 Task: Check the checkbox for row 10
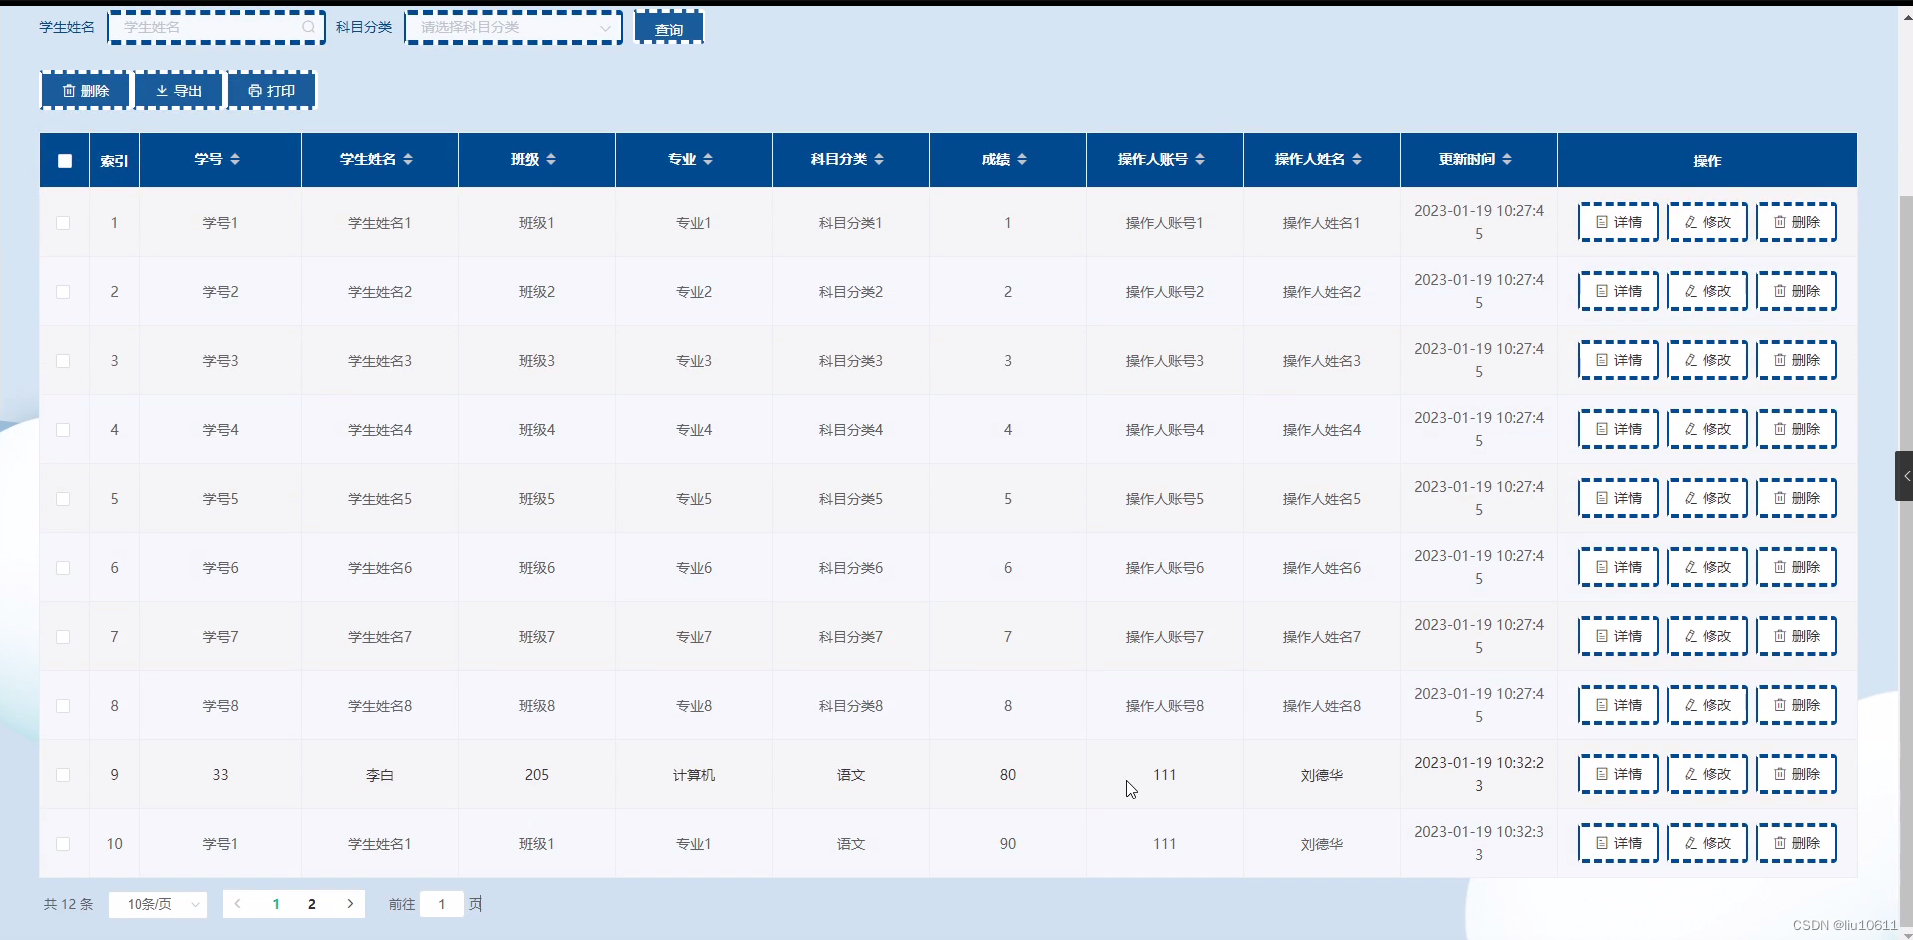tap(63, 844)
